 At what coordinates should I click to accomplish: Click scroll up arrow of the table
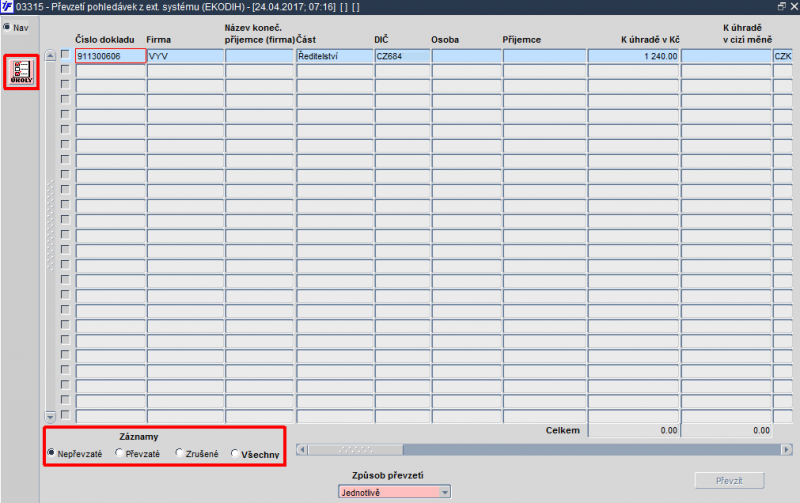point(50,56)
